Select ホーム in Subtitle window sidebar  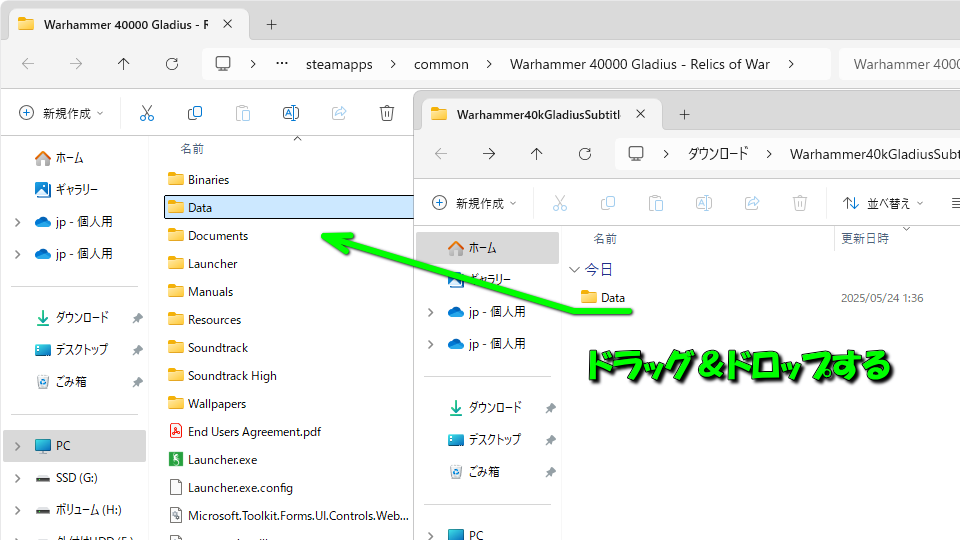pos(487,248)
